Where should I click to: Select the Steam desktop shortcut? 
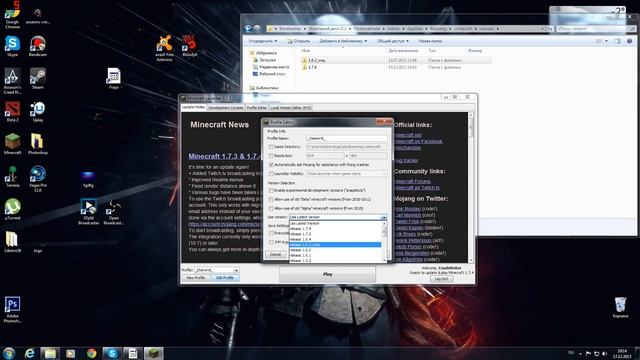pos(38,78)
